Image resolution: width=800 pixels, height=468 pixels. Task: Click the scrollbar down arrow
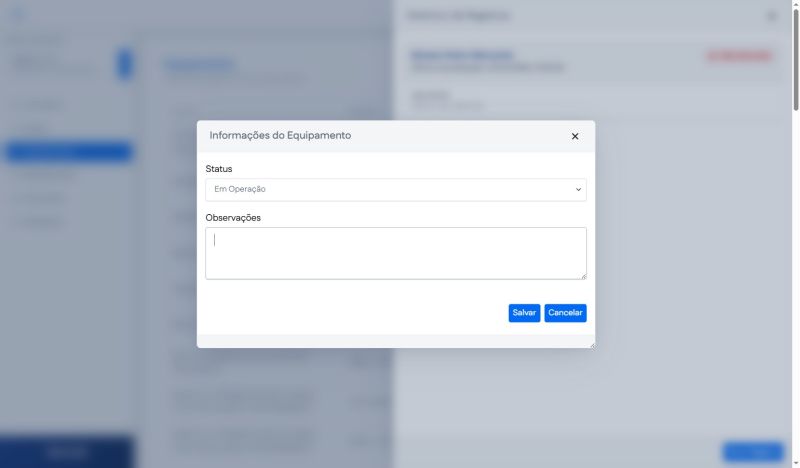[795, 462]
